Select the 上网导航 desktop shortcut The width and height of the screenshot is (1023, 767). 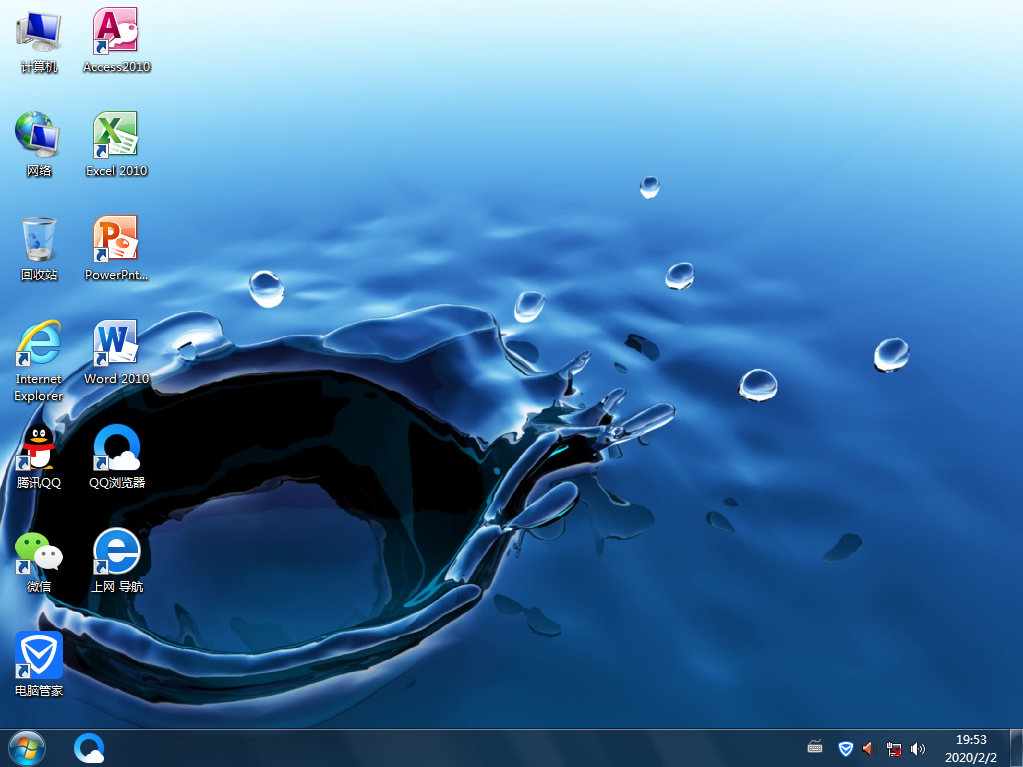pyautogui.click(x=116, y=551)
